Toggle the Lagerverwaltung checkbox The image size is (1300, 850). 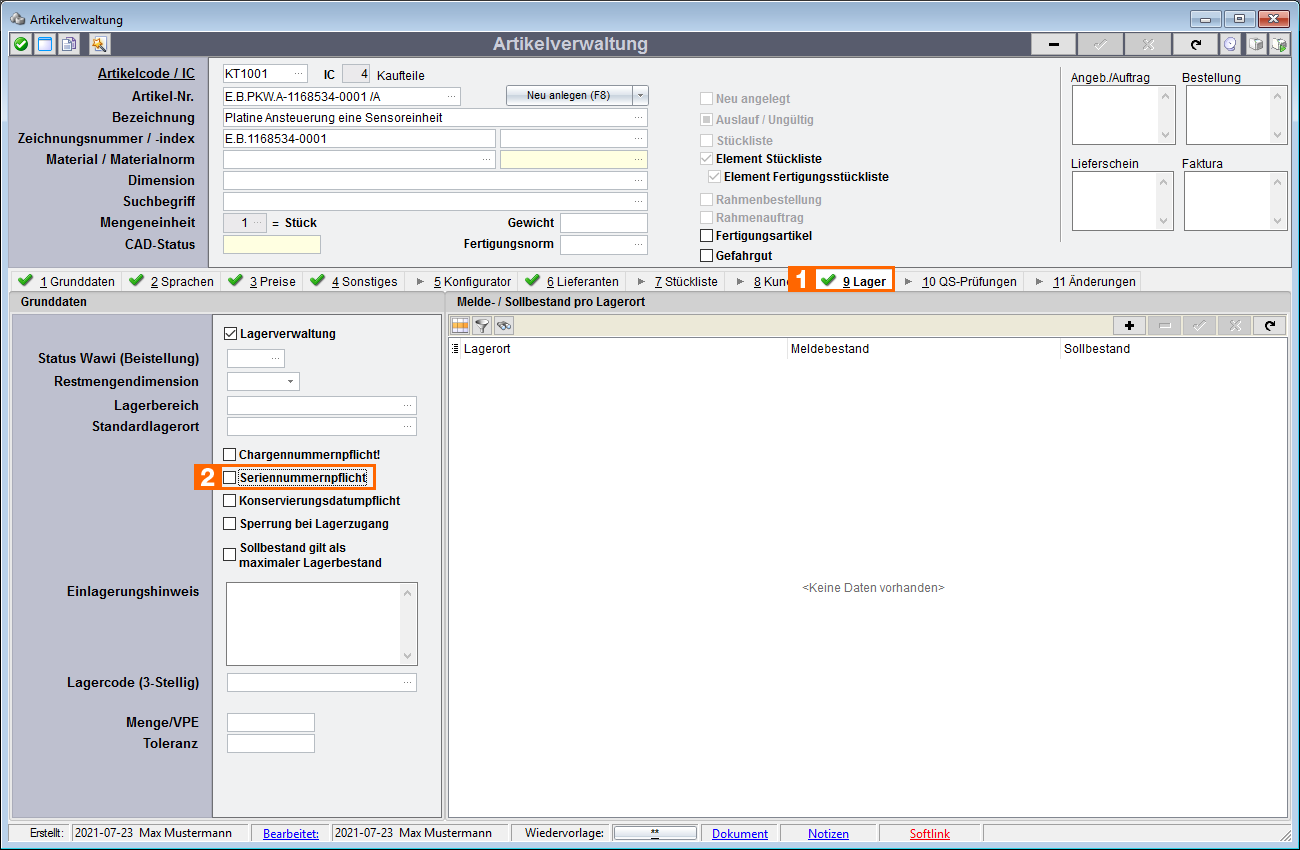(x=231, y=334)
